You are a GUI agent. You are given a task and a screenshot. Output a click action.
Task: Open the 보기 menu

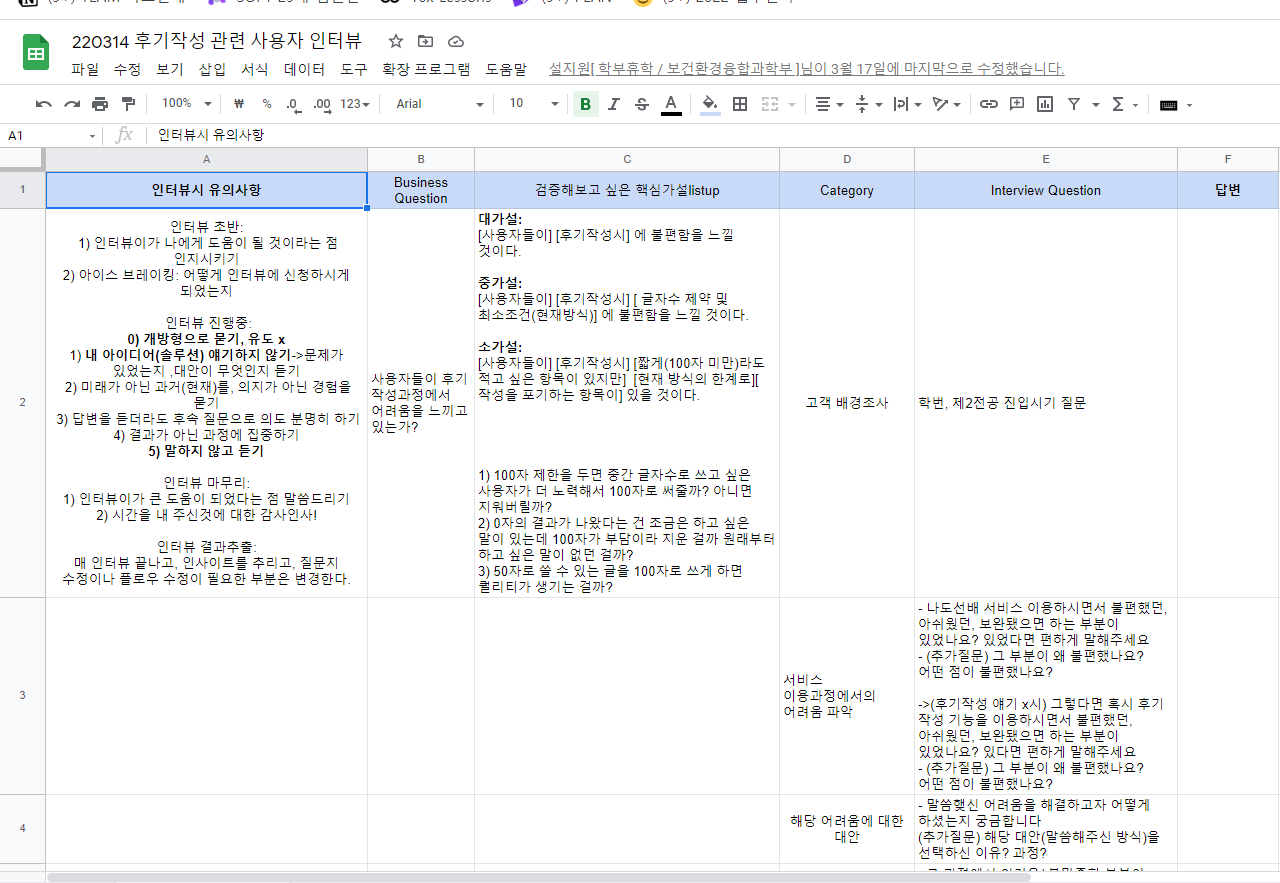click(x=170, y=69)
